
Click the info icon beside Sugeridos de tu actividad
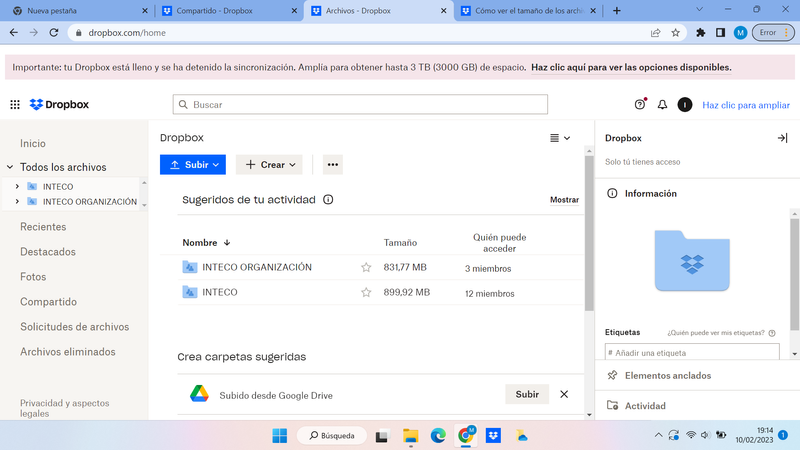click(x=328, y=199)
